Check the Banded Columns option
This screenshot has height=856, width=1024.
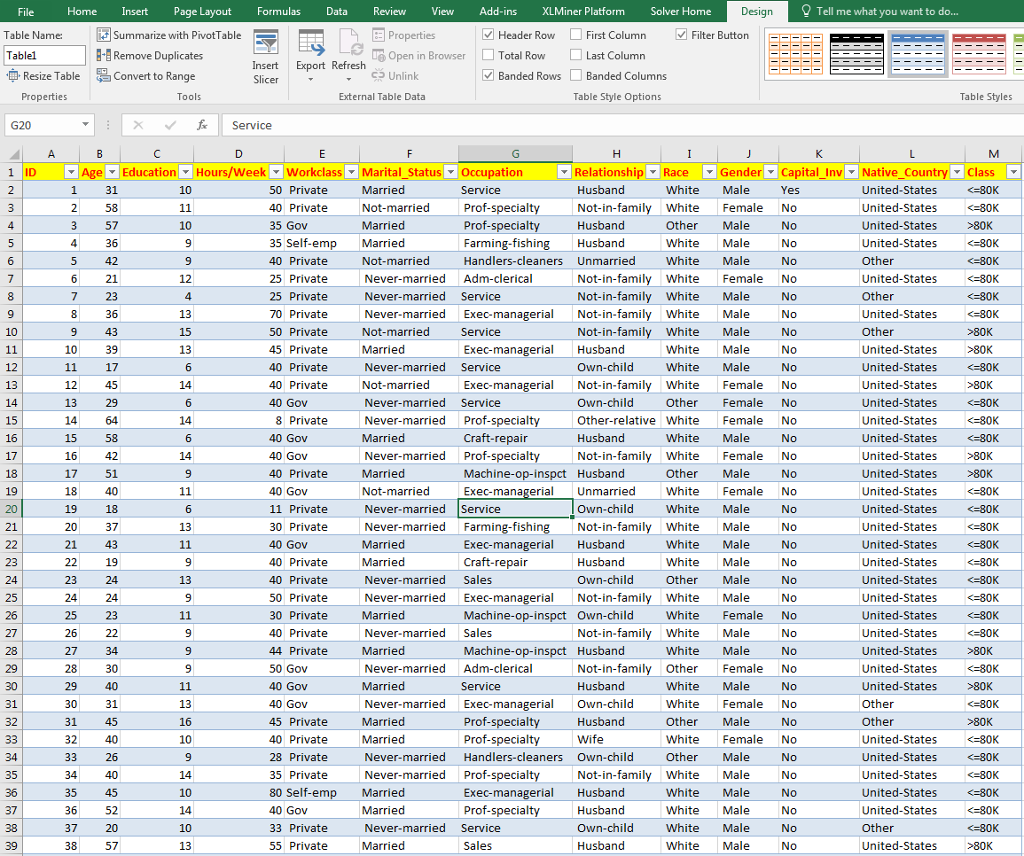[x=575, y=75]
